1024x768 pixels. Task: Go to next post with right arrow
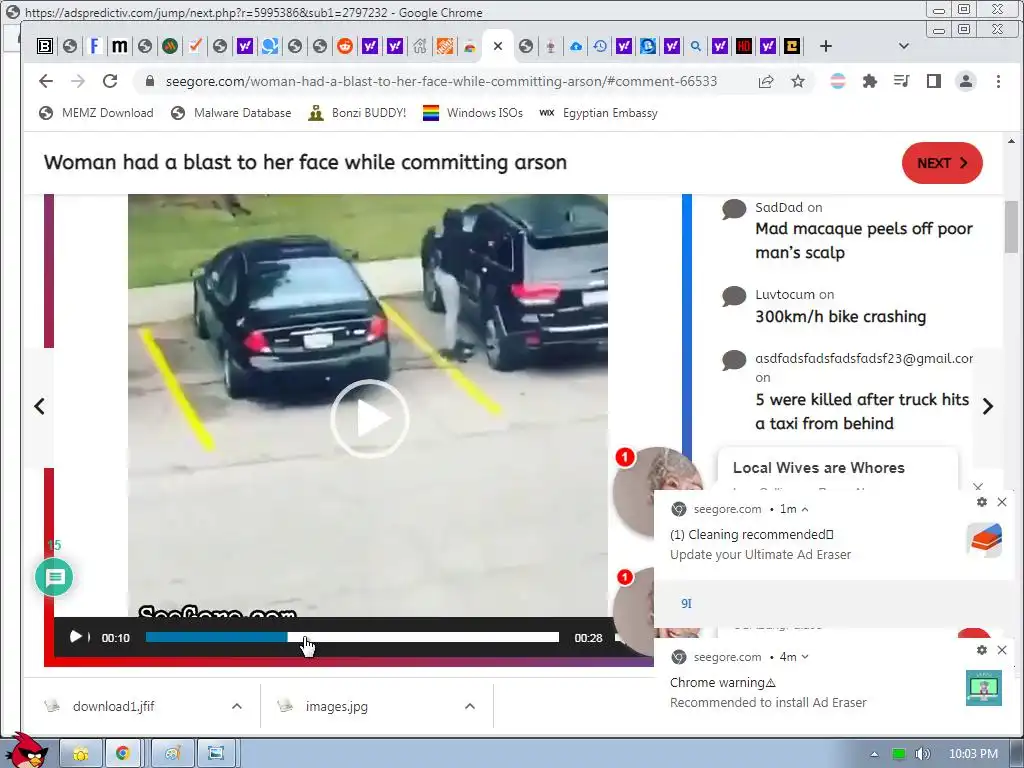click(x=987, y=406)
